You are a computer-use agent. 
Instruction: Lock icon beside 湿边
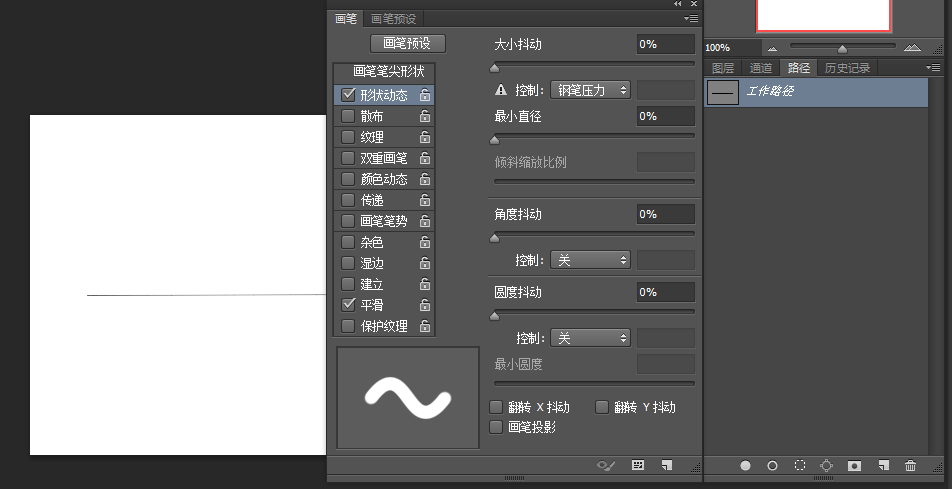425,262
